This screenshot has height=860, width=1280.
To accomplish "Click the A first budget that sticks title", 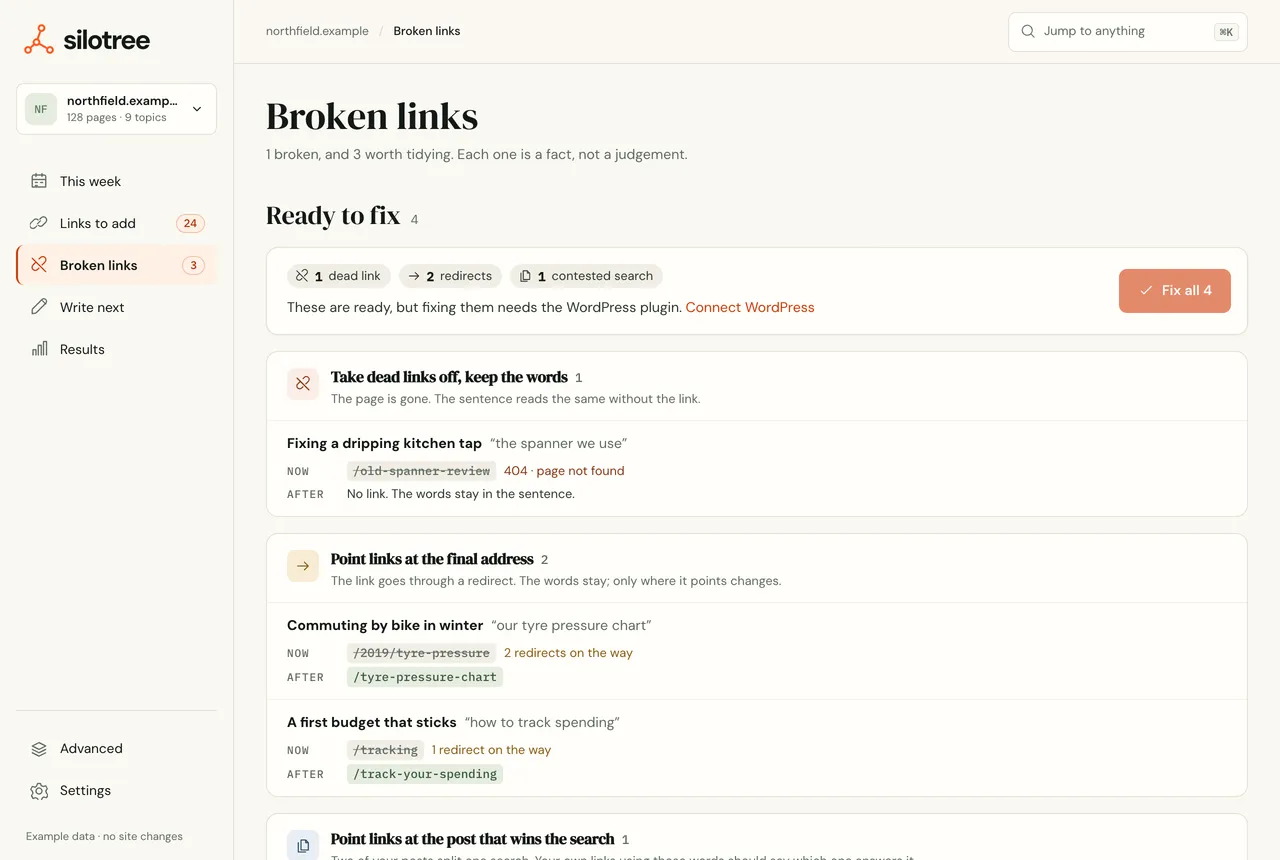I will [x=372, y=722].
